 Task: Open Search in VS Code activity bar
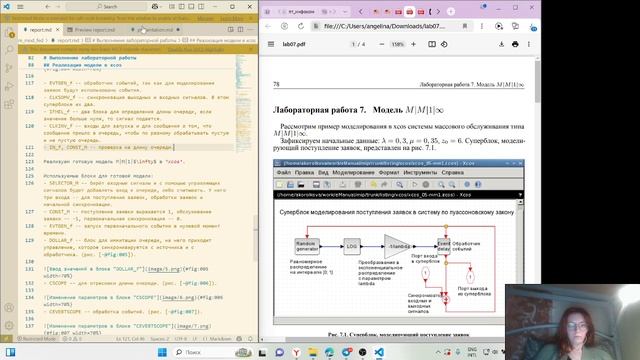click(9, 50)
